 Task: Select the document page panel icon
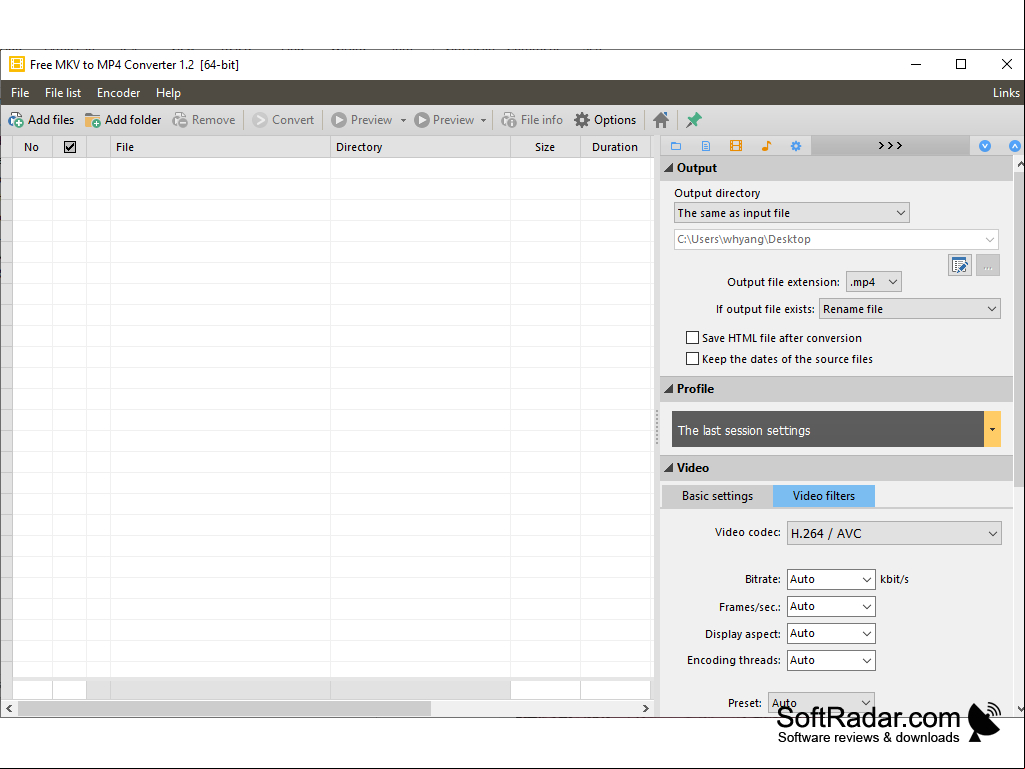click(706, 146)
